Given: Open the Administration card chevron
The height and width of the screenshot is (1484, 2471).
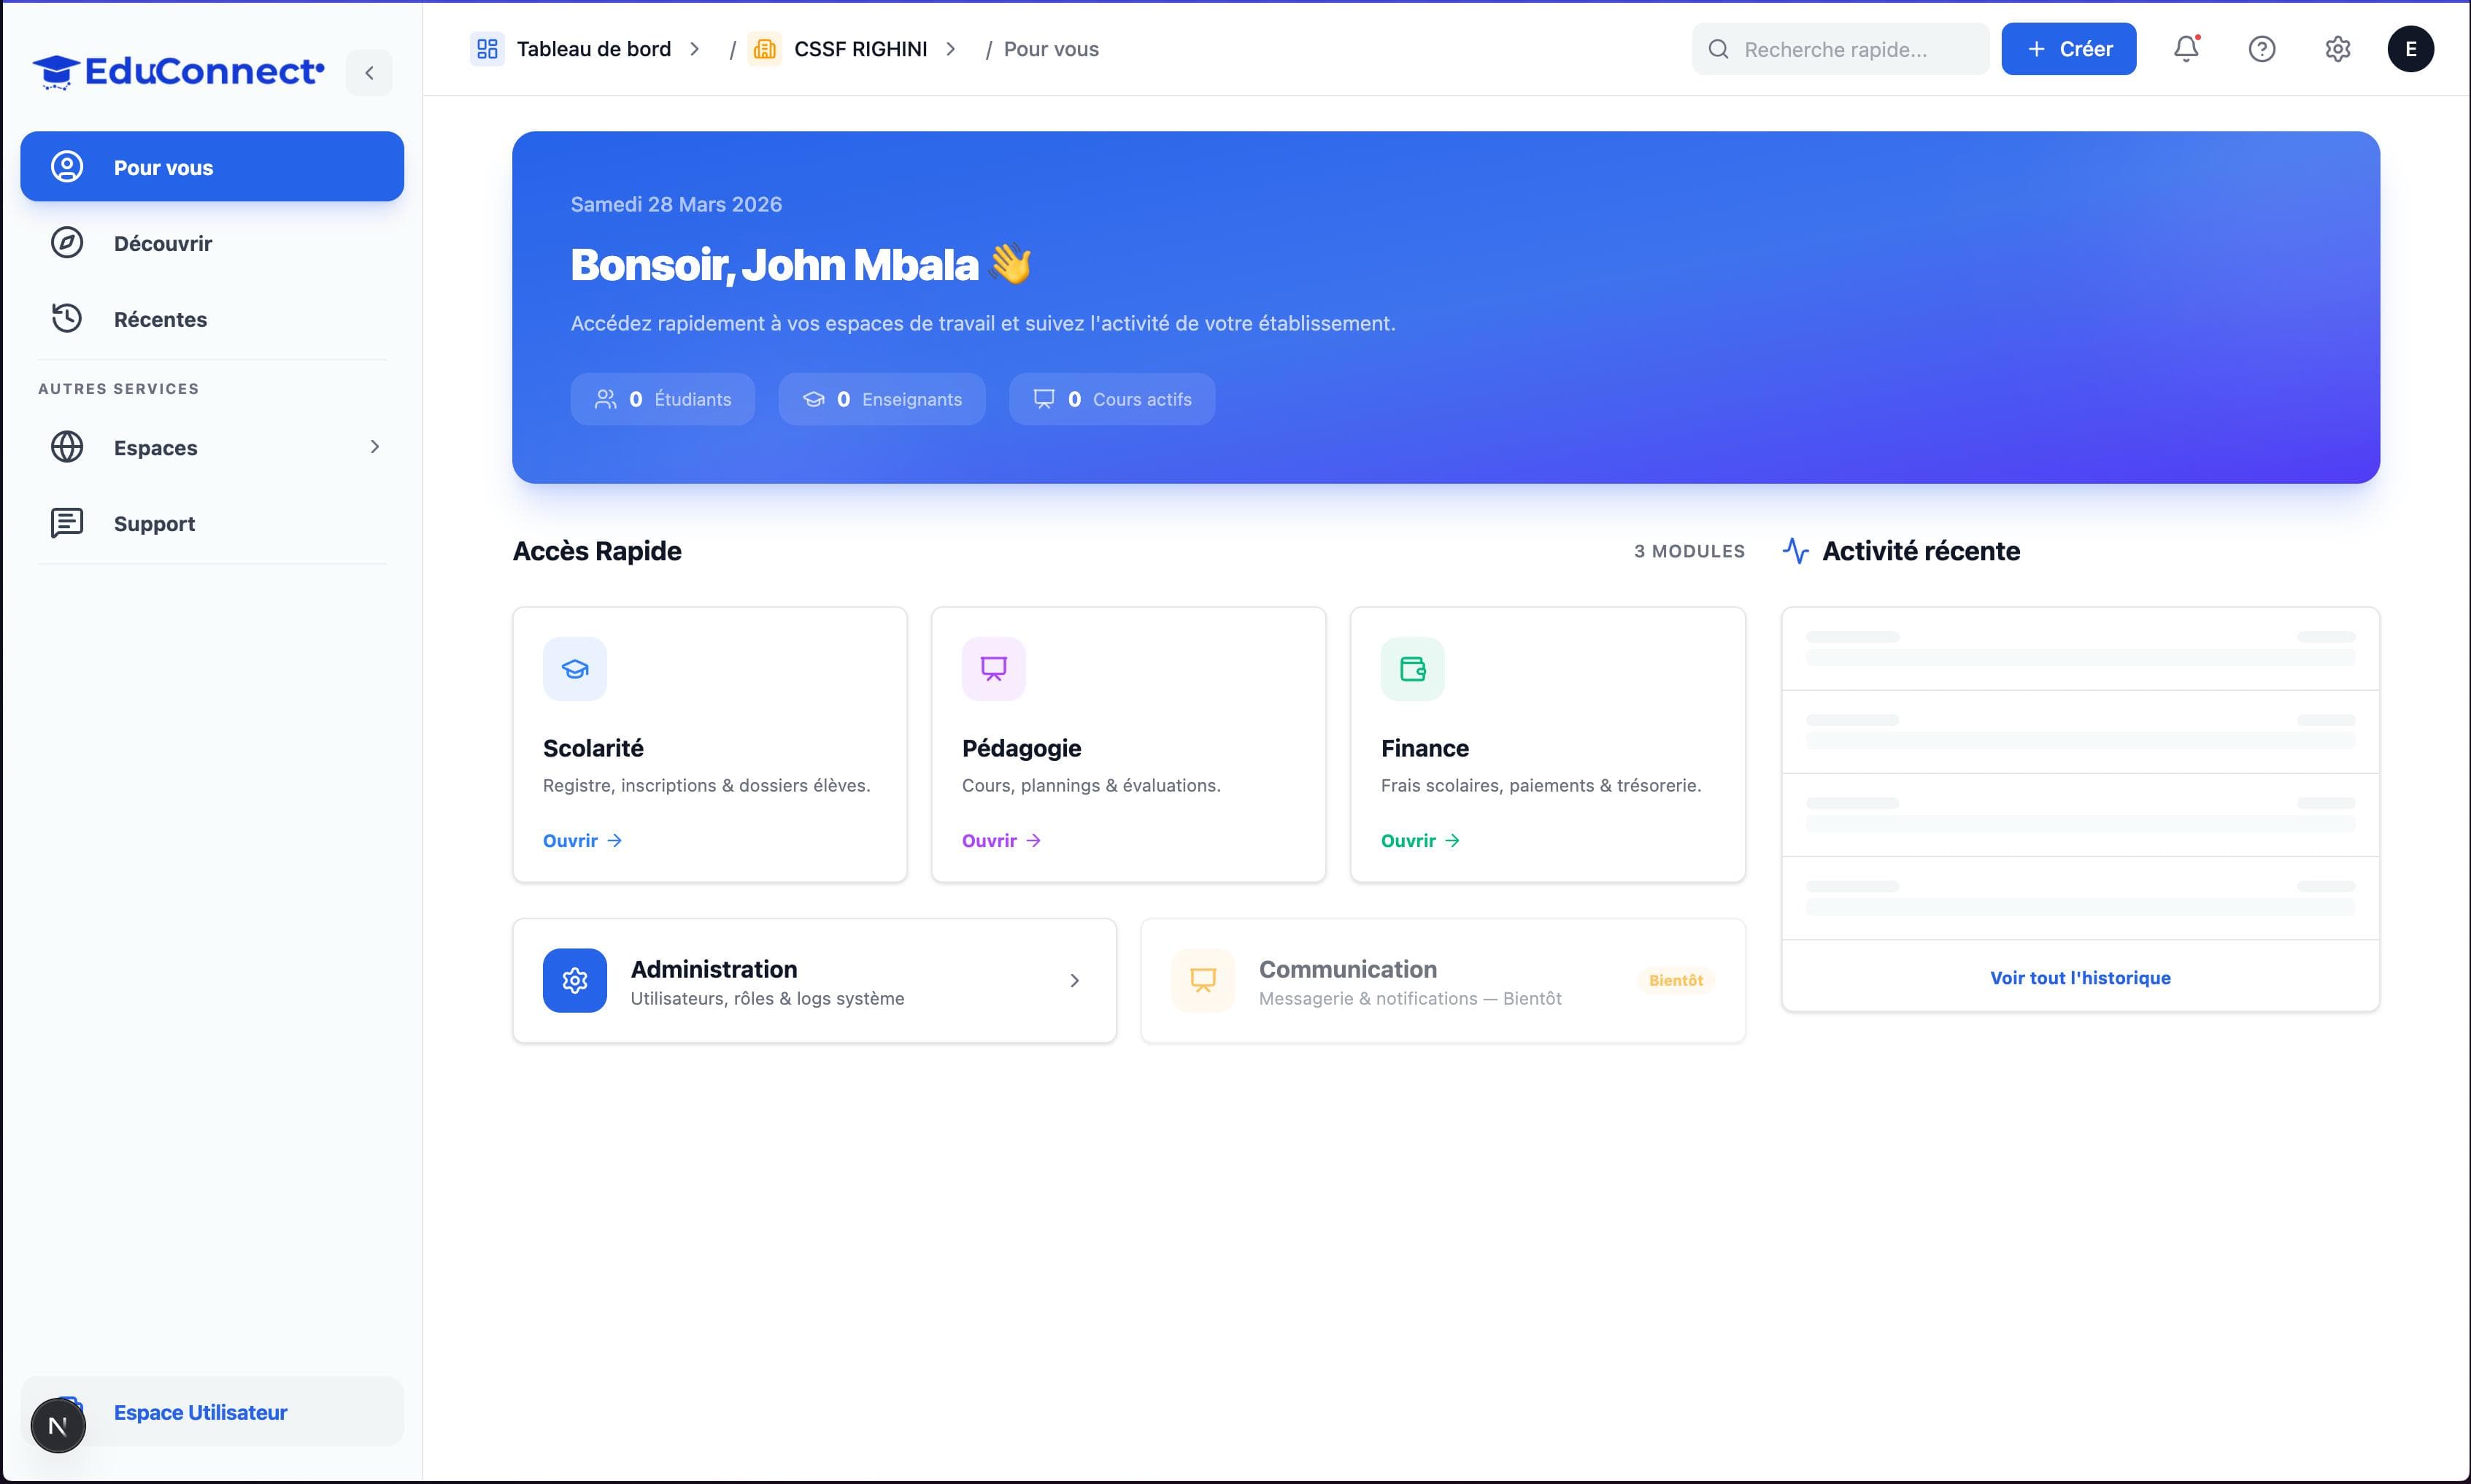Looking at the screenshot, I should pyautogui.click(x=1075, y=980).
